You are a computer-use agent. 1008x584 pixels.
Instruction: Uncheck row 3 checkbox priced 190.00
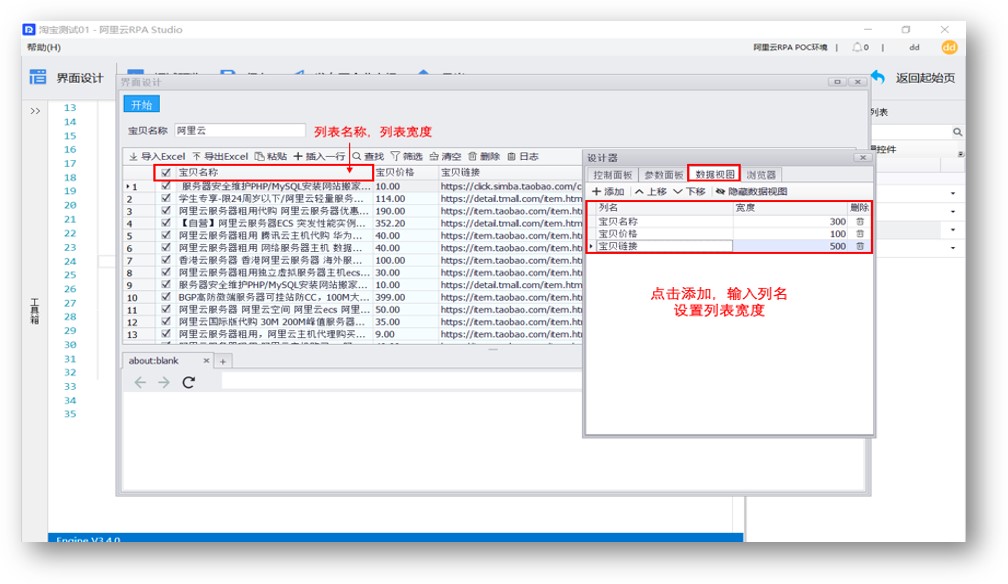(166, 211)
